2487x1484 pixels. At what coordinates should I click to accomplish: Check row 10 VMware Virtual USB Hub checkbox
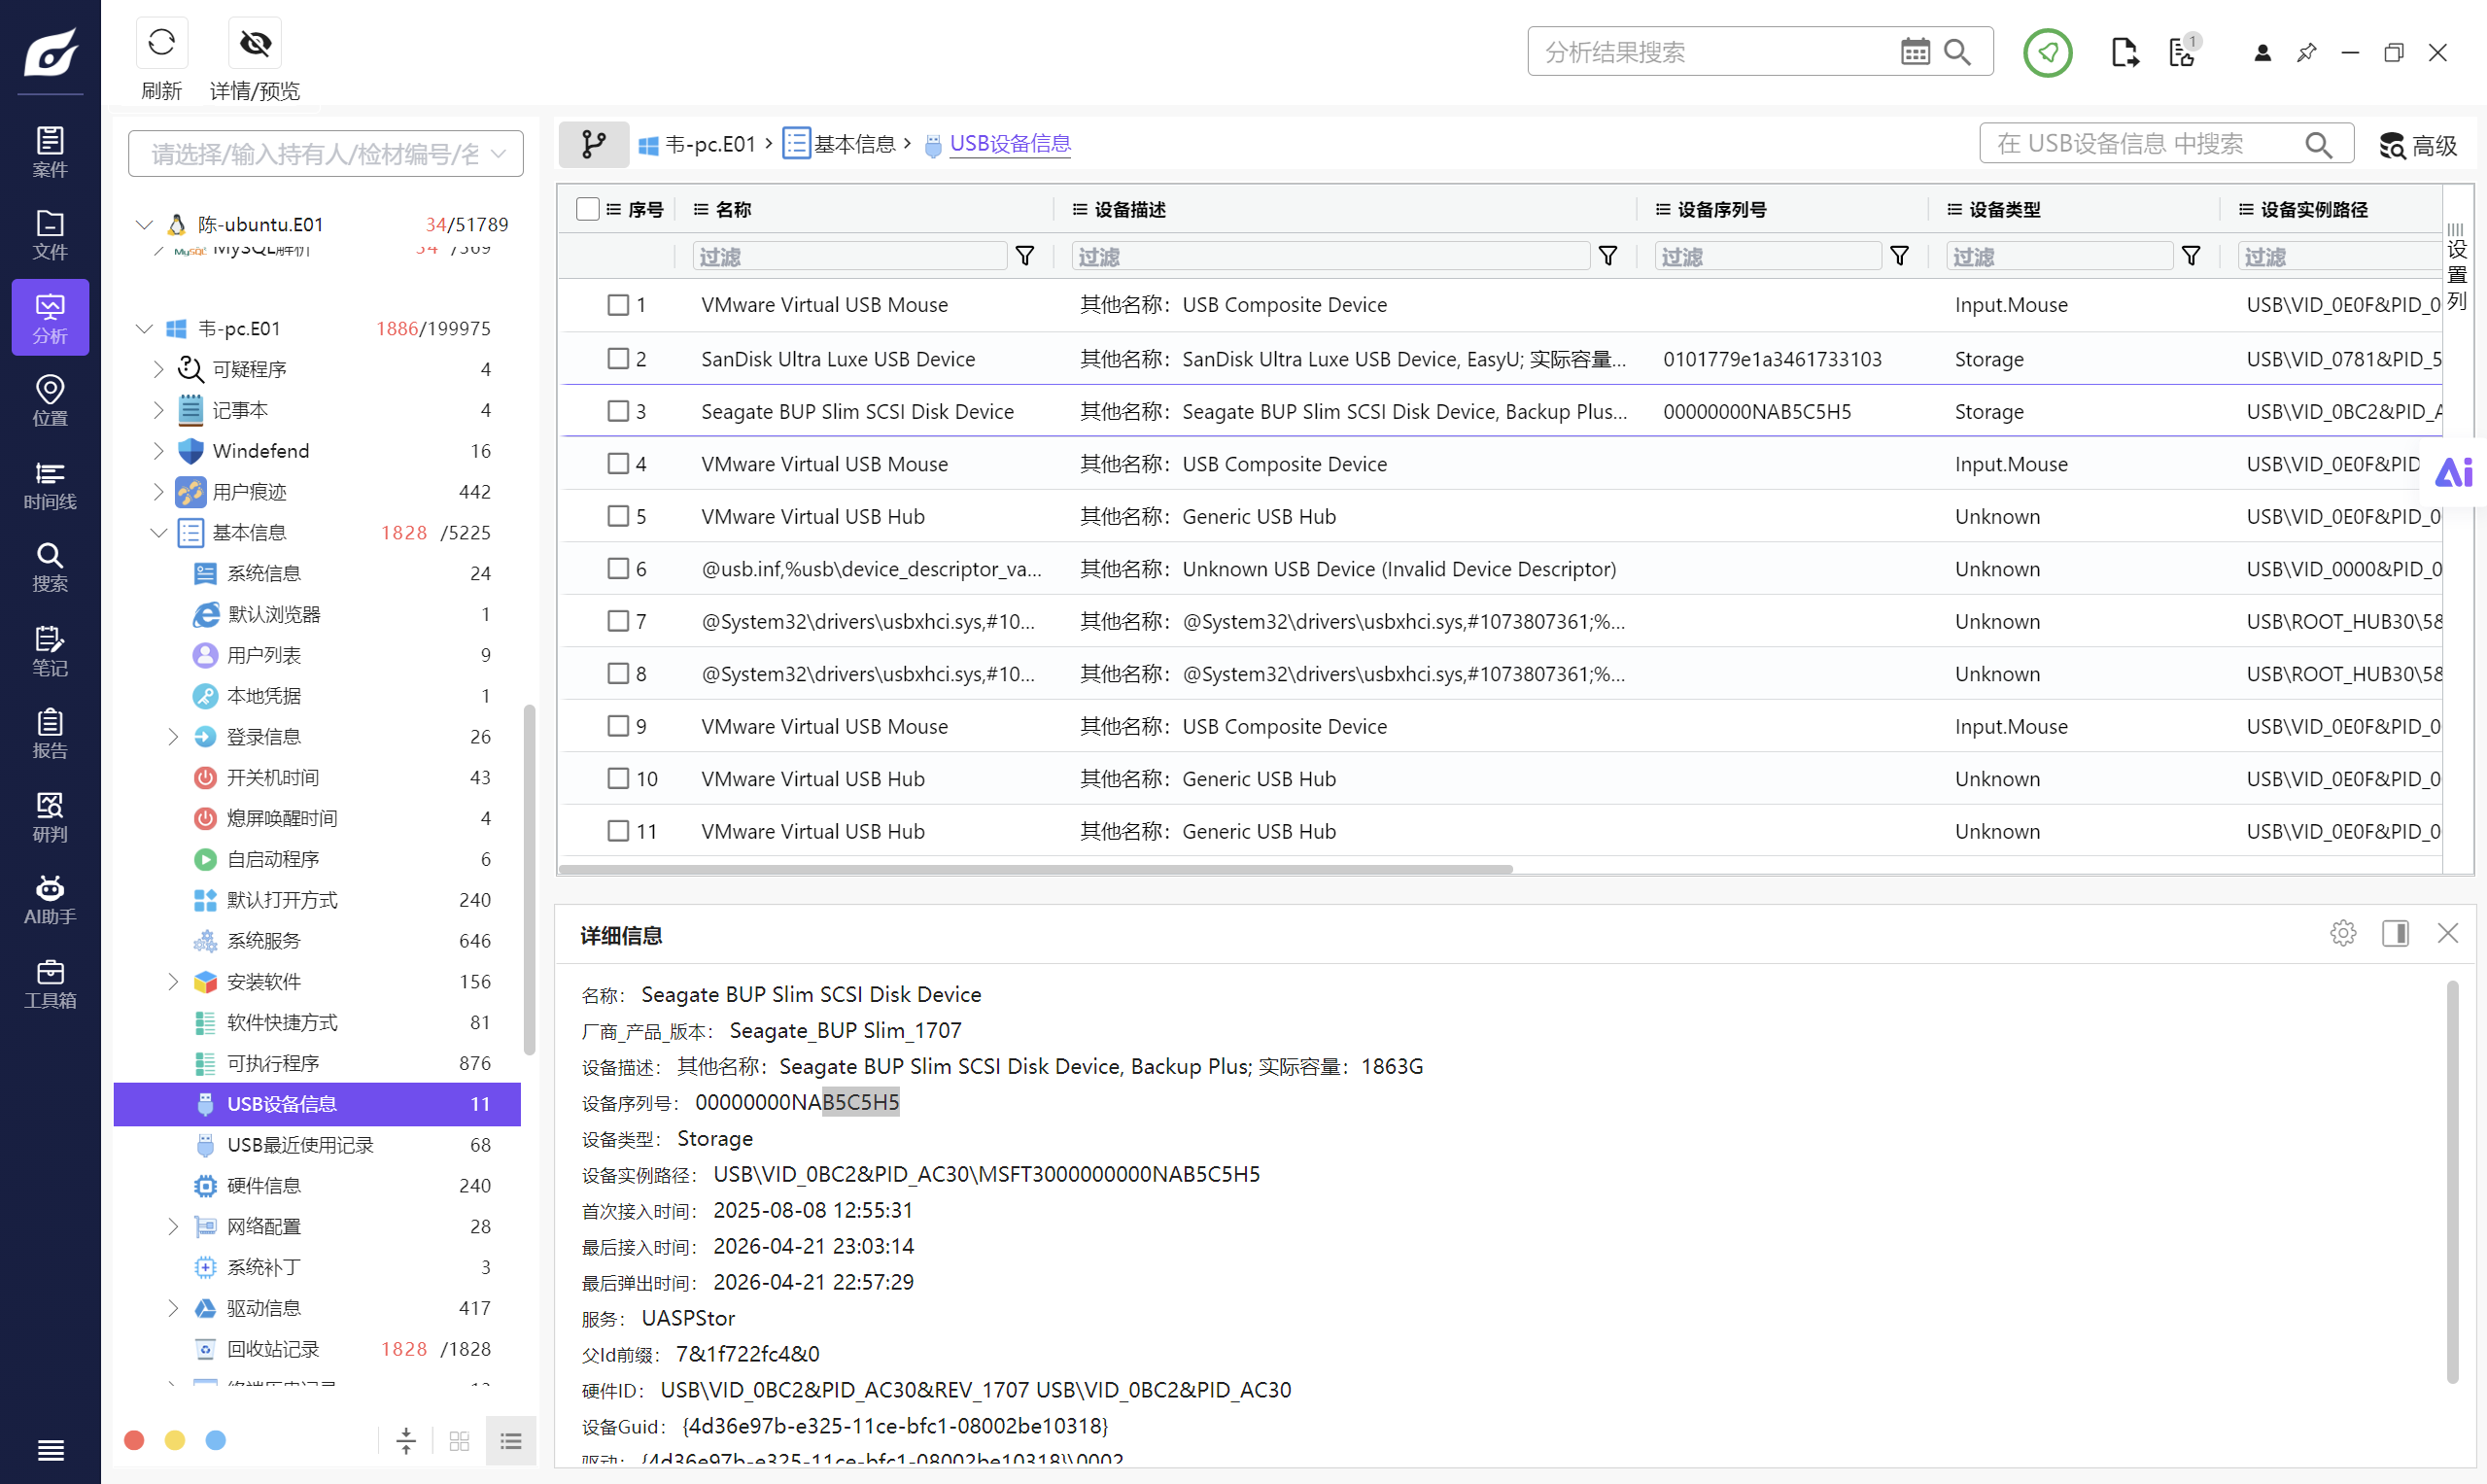click(x=618, y=778)
